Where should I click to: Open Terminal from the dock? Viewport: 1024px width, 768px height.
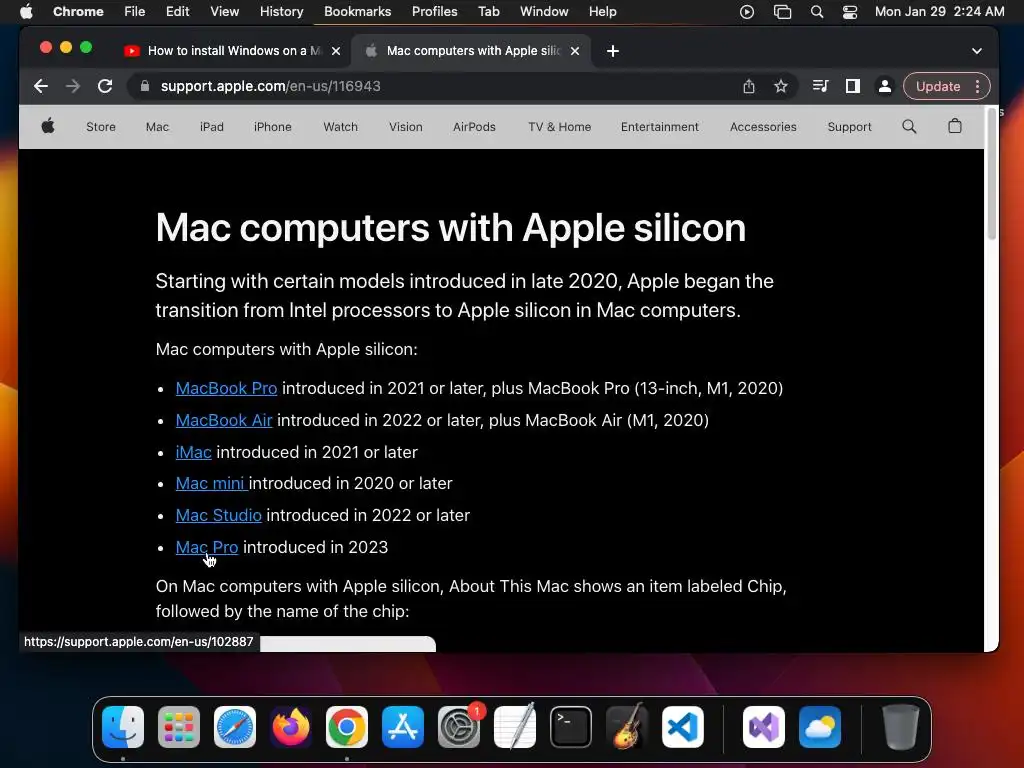[x=571, y=726]
